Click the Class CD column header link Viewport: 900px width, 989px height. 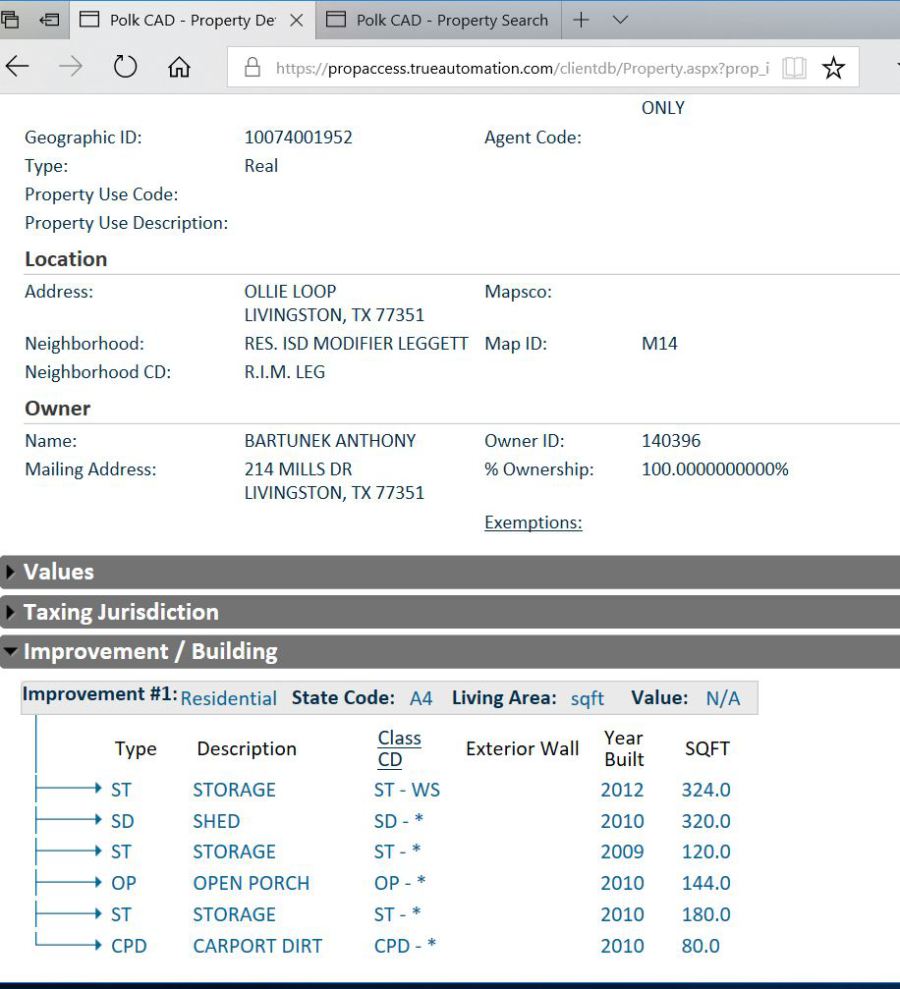[399, 748]
